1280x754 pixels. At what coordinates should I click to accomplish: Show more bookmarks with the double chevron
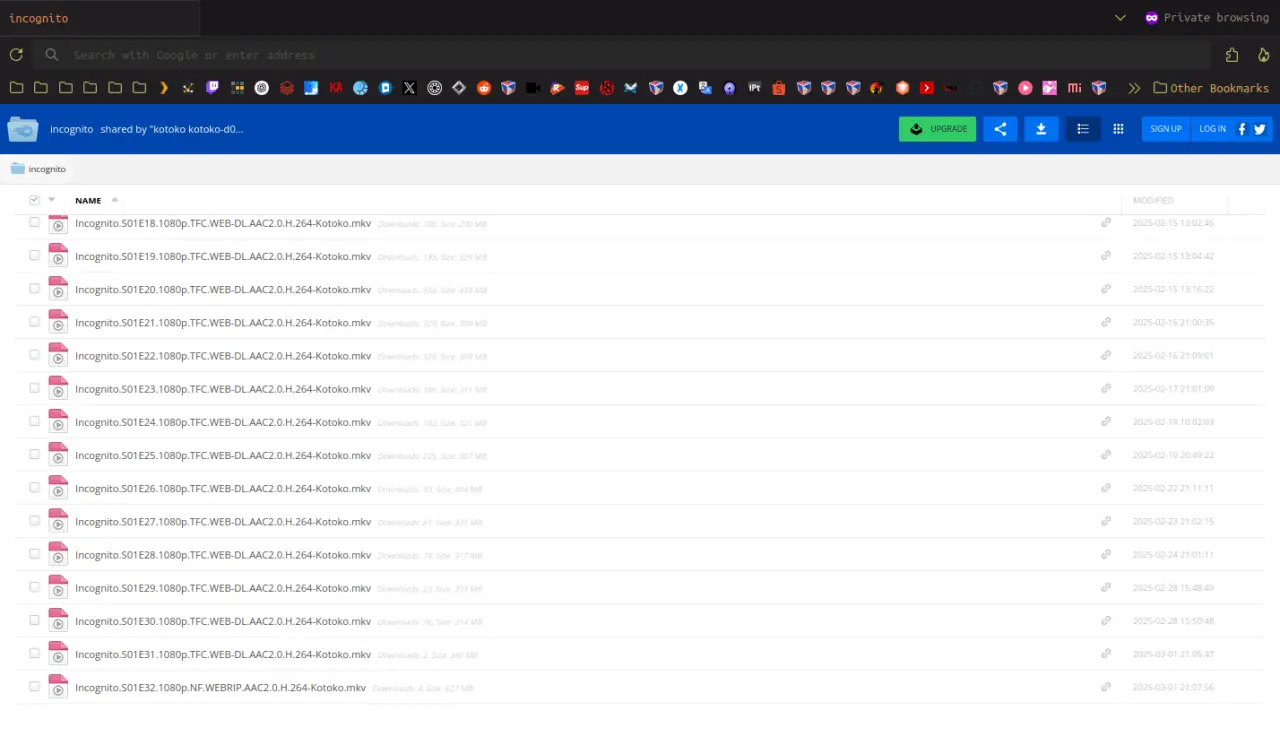[x=1134, y=88]
